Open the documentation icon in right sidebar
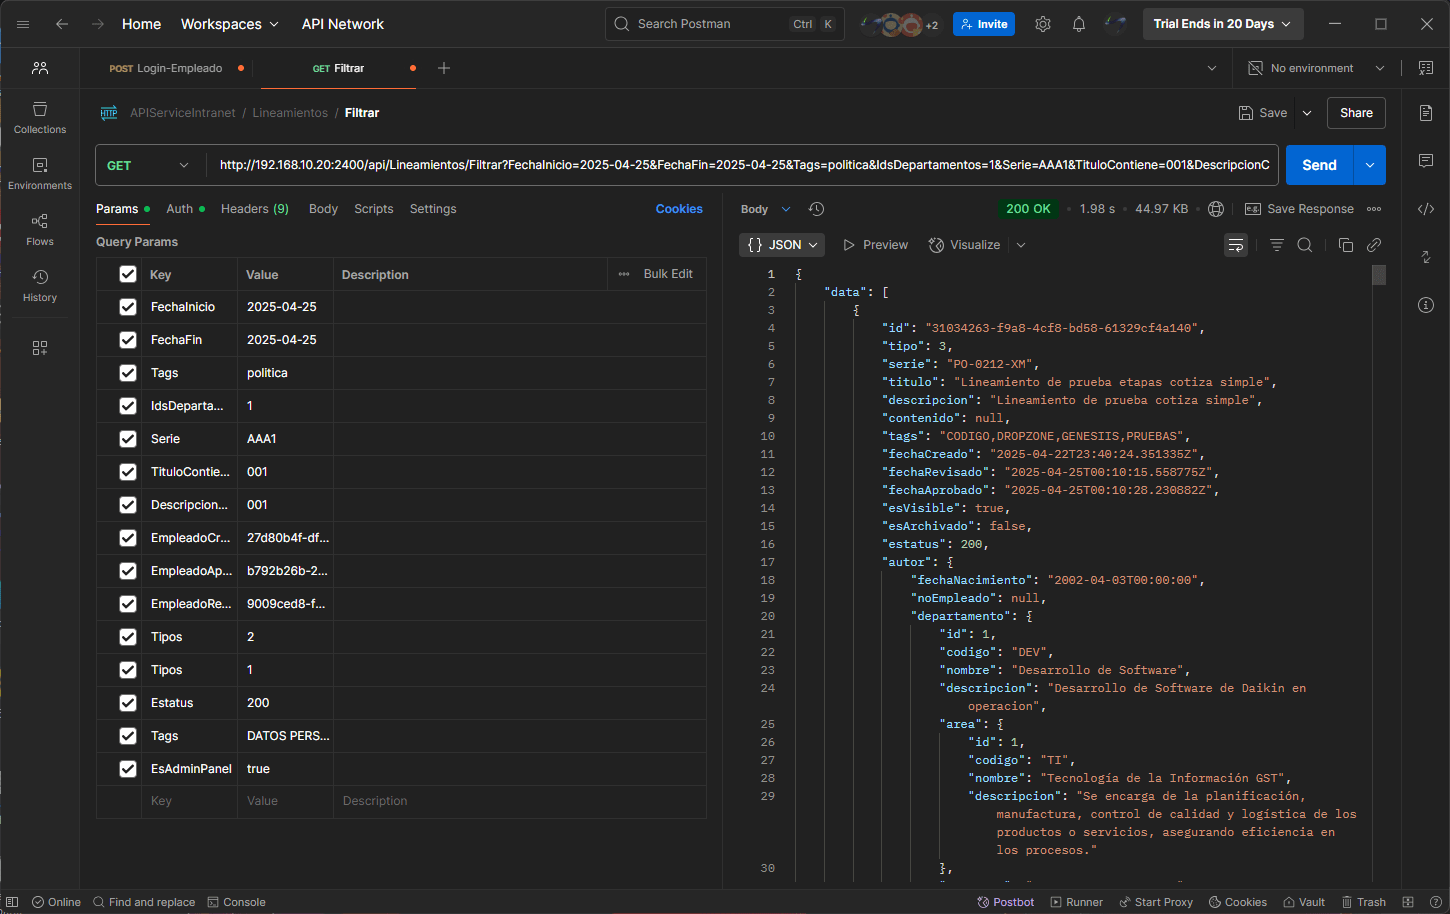1450x914 pixels. pos(1426,113)
